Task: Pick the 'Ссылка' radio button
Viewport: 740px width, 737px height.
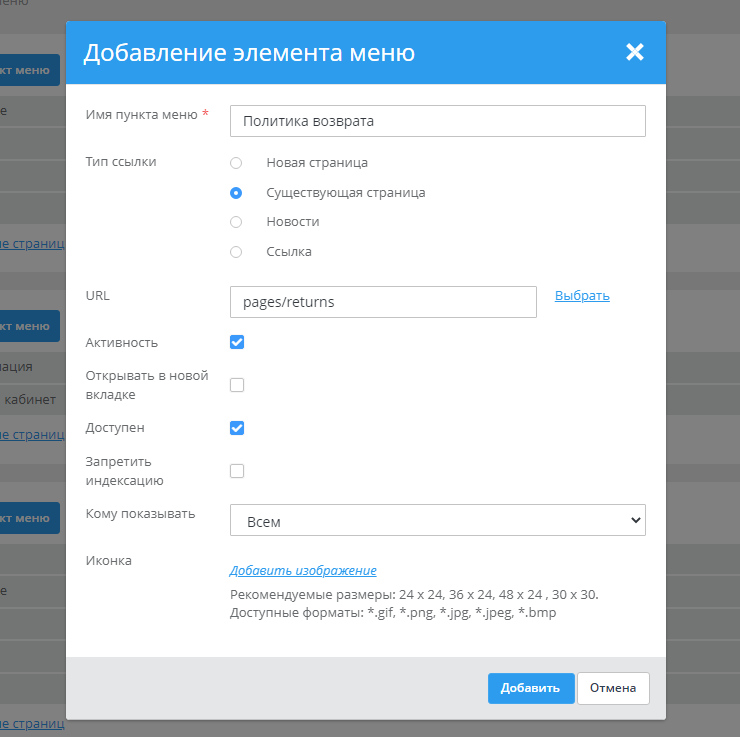Action: 236,252
